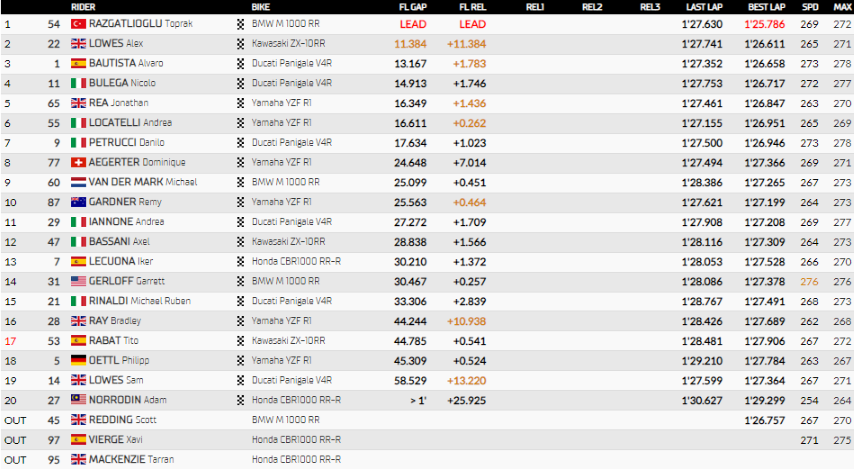
Task: Sort by the BEST LAP column header
Action: pos(766,7)
